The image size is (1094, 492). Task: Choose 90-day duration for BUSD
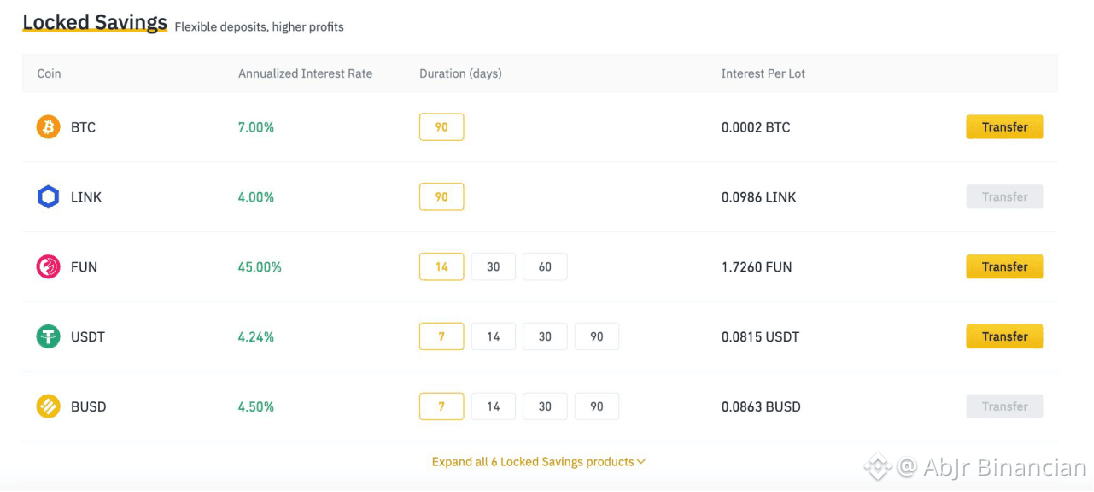[x=597, y=407]
